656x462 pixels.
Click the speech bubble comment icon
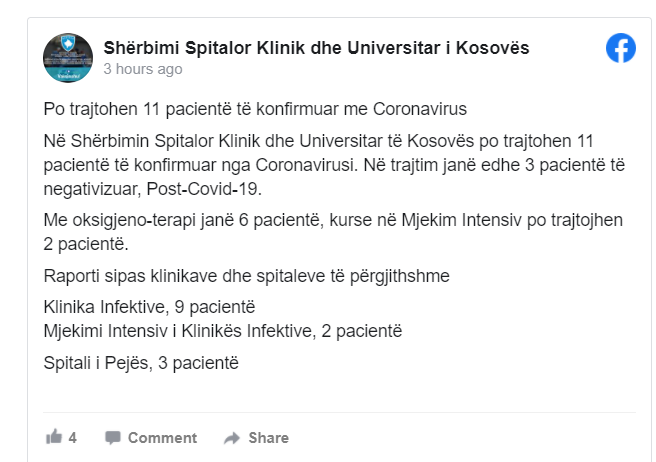[113, 438]
